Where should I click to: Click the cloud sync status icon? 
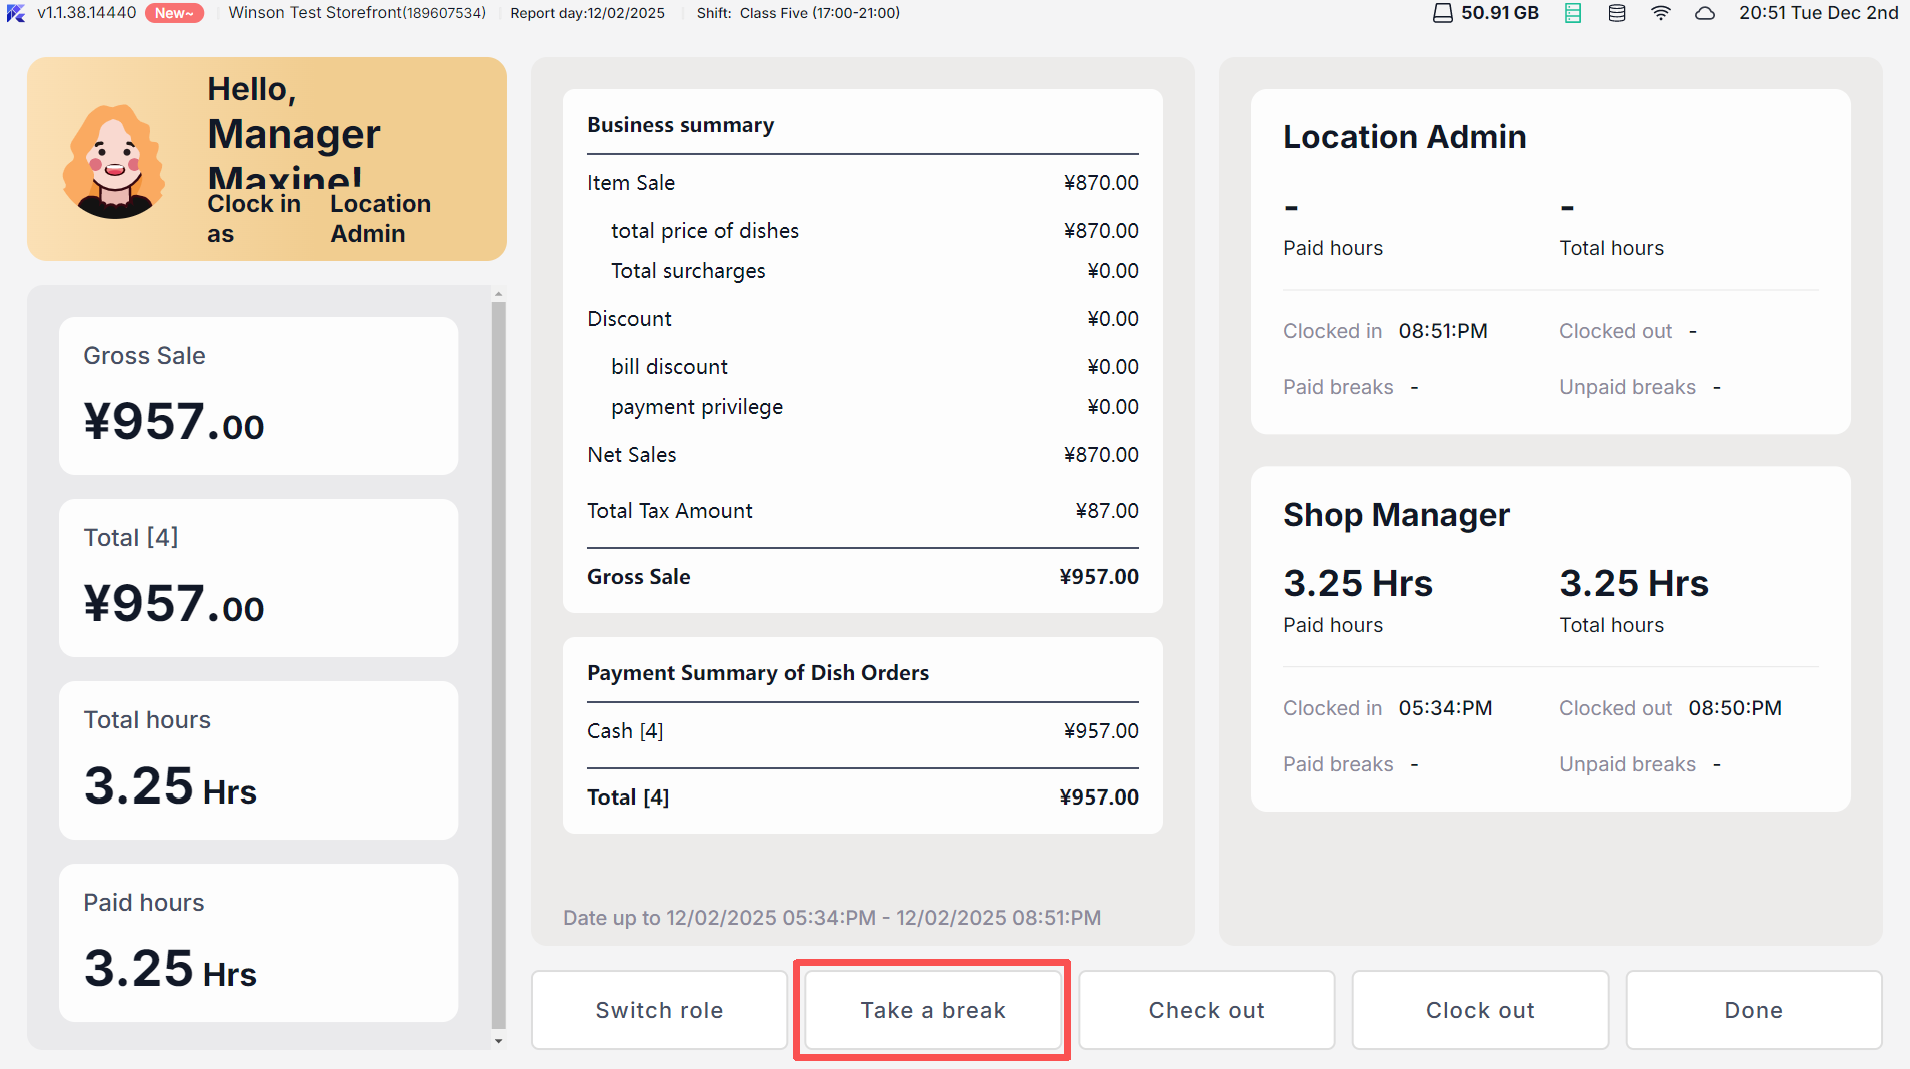(x=1705, y=13)
